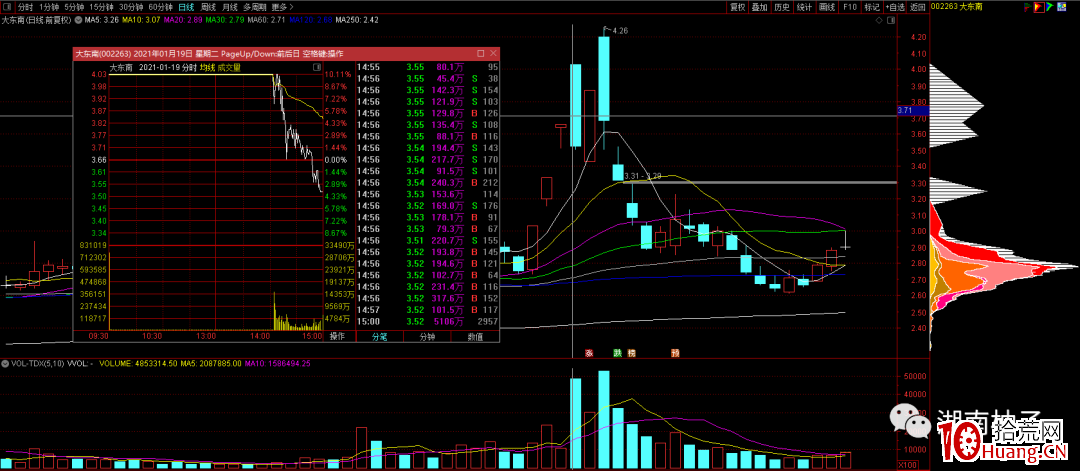Open the 操作 menu in popup

[x=338, y=337]
